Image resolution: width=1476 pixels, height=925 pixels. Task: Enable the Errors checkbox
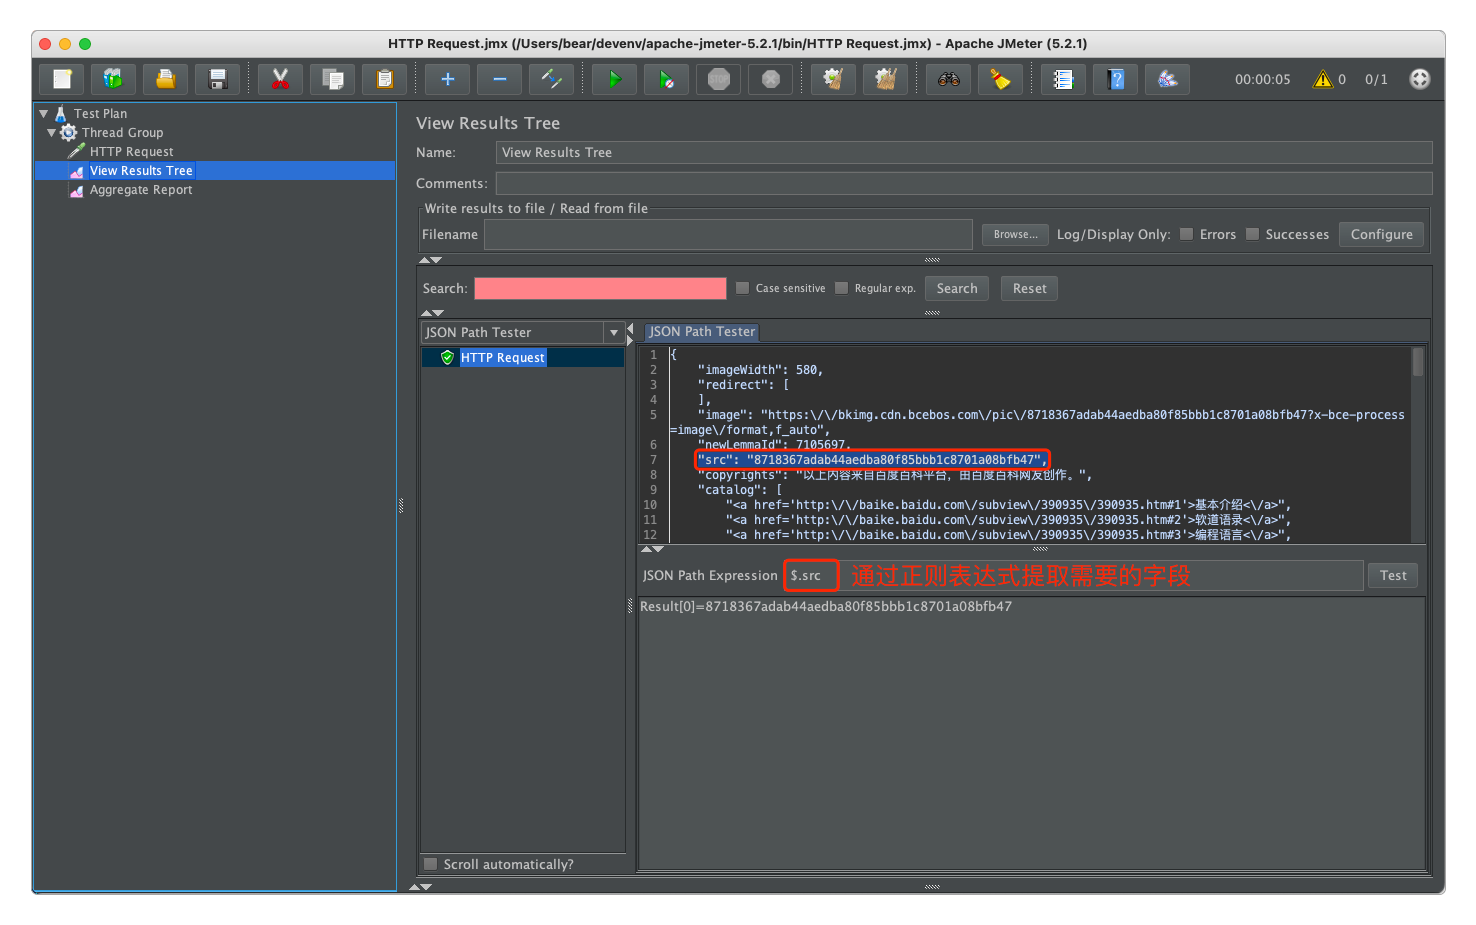pos(1187,234)
